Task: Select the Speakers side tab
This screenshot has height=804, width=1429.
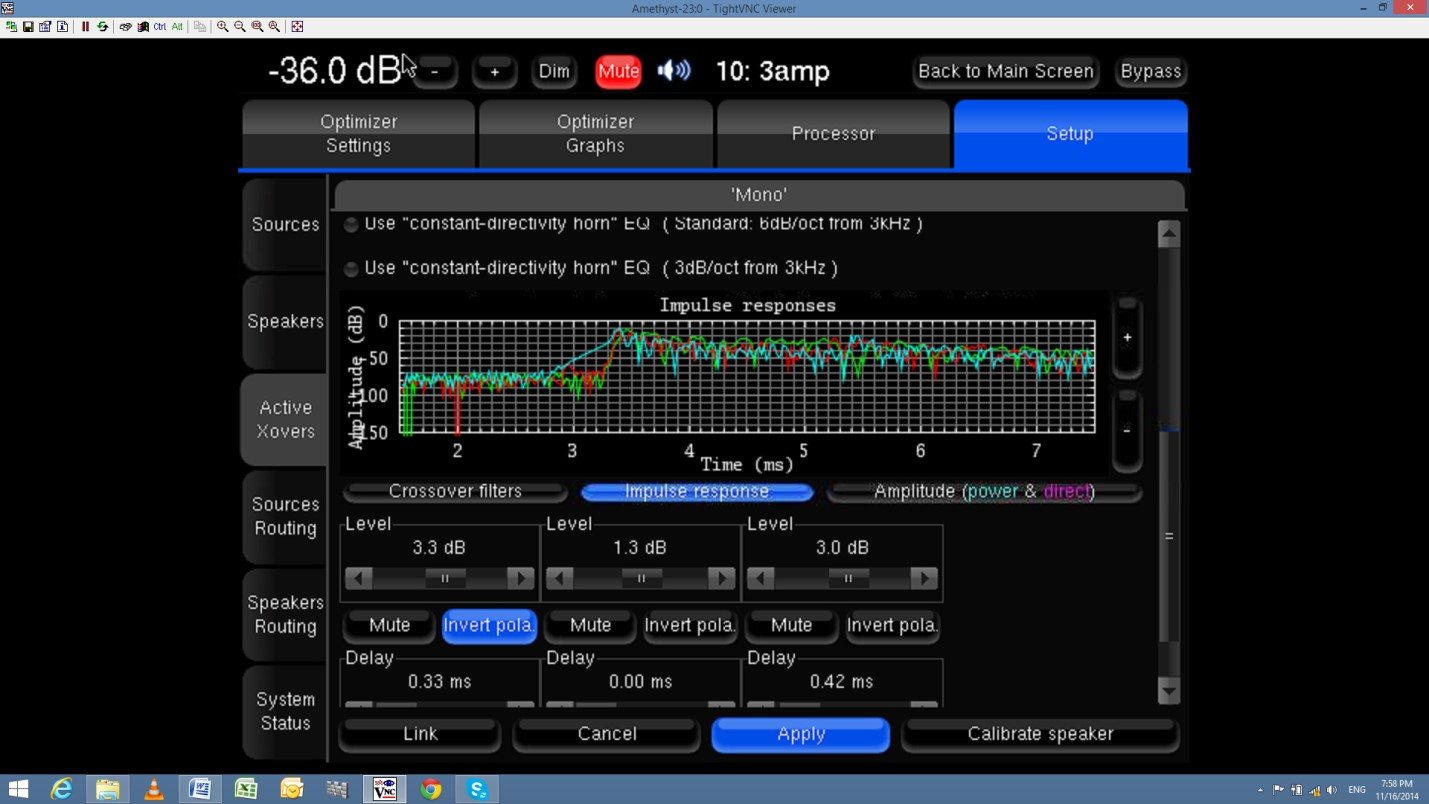Action: tap(285, 321)
